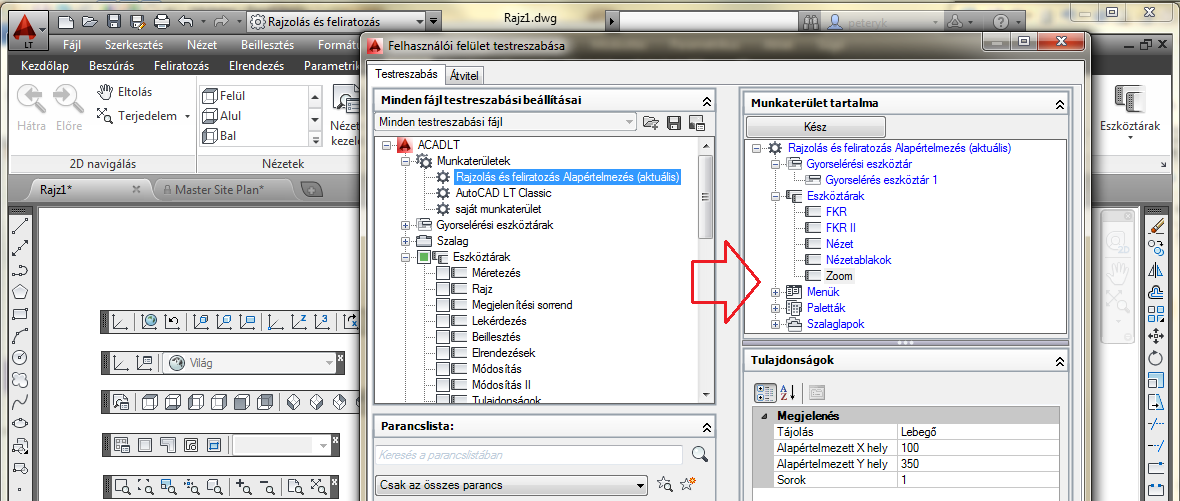Create a new drawing from quick access toolbar

click(x=66, y=22)
